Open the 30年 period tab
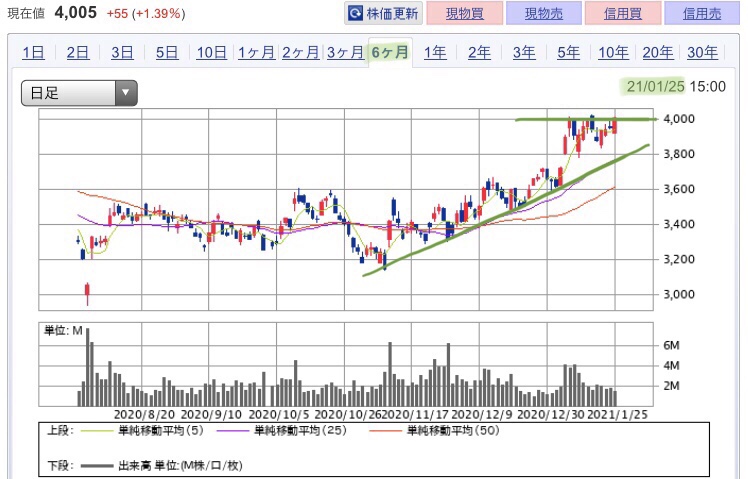The image size is (748, 479). pyautogui.click(x=702, y=53)
